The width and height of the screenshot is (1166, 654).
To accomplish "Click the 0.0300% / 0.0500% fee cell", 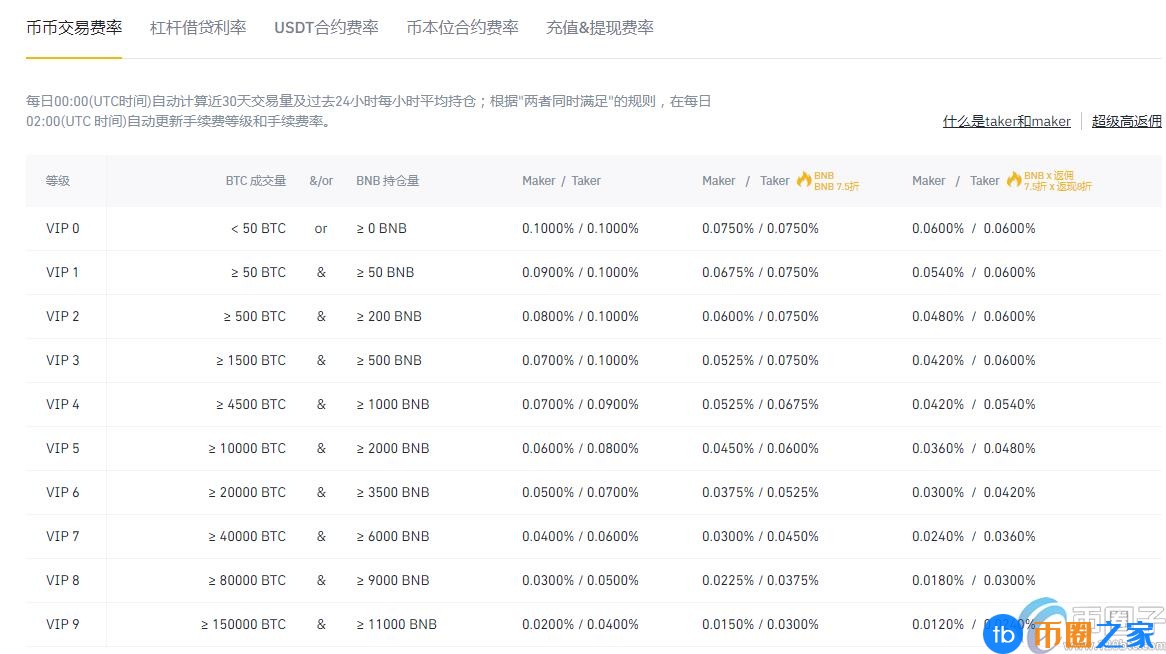I will 580,580.
